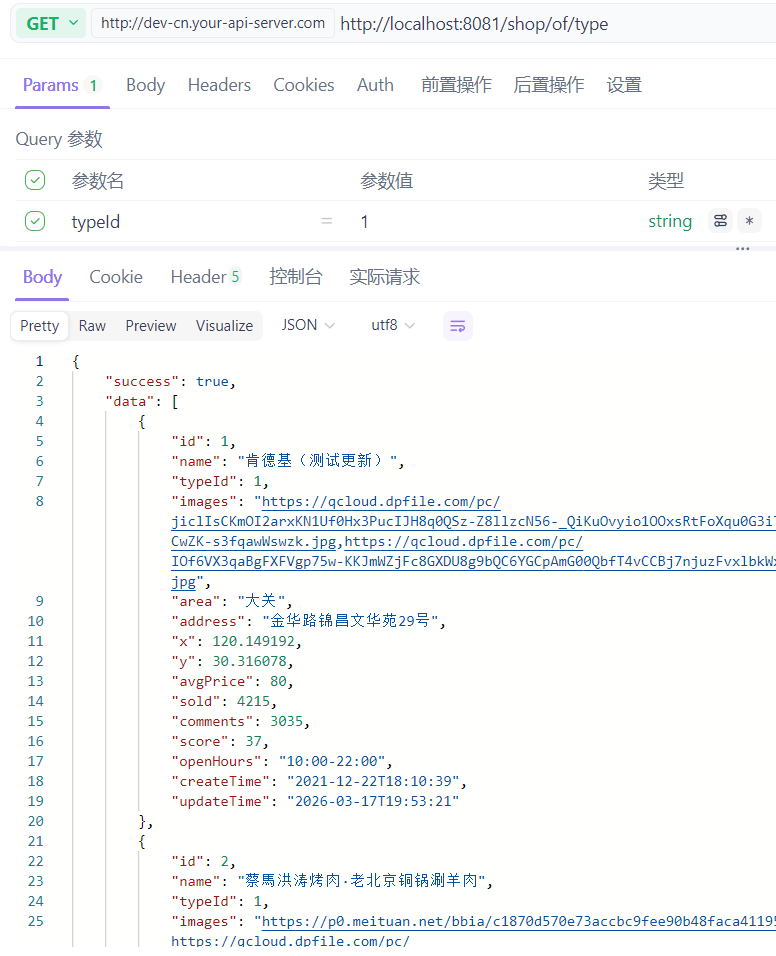Open the GET method dropdown

pos(51,24)
